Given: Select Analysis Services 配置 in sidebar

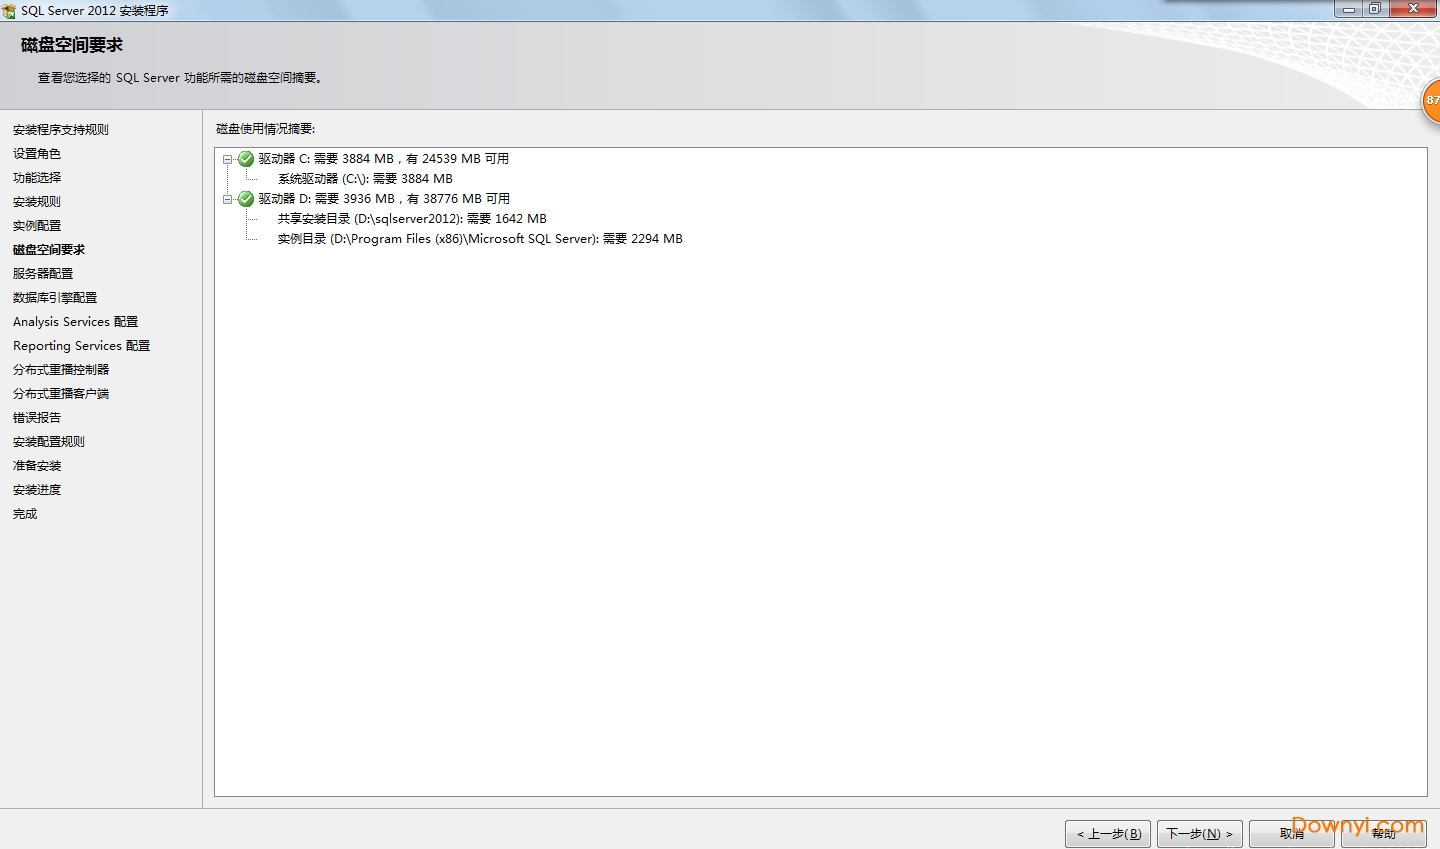Looking at the screenshot, I should tap(76, 321).
